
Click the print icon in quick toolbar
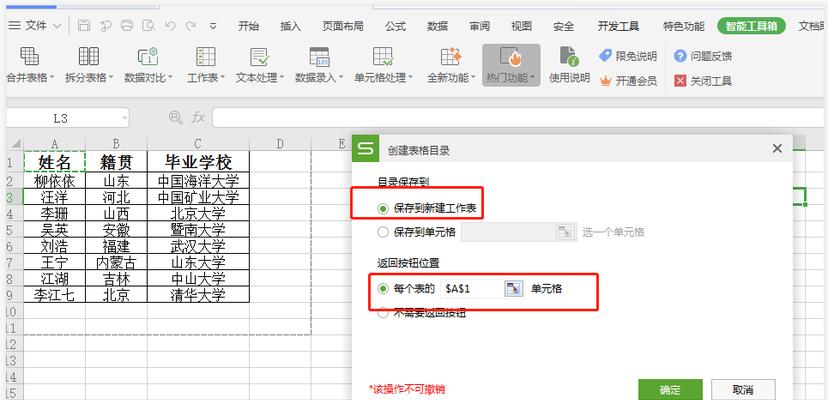[x=127, y=25]
